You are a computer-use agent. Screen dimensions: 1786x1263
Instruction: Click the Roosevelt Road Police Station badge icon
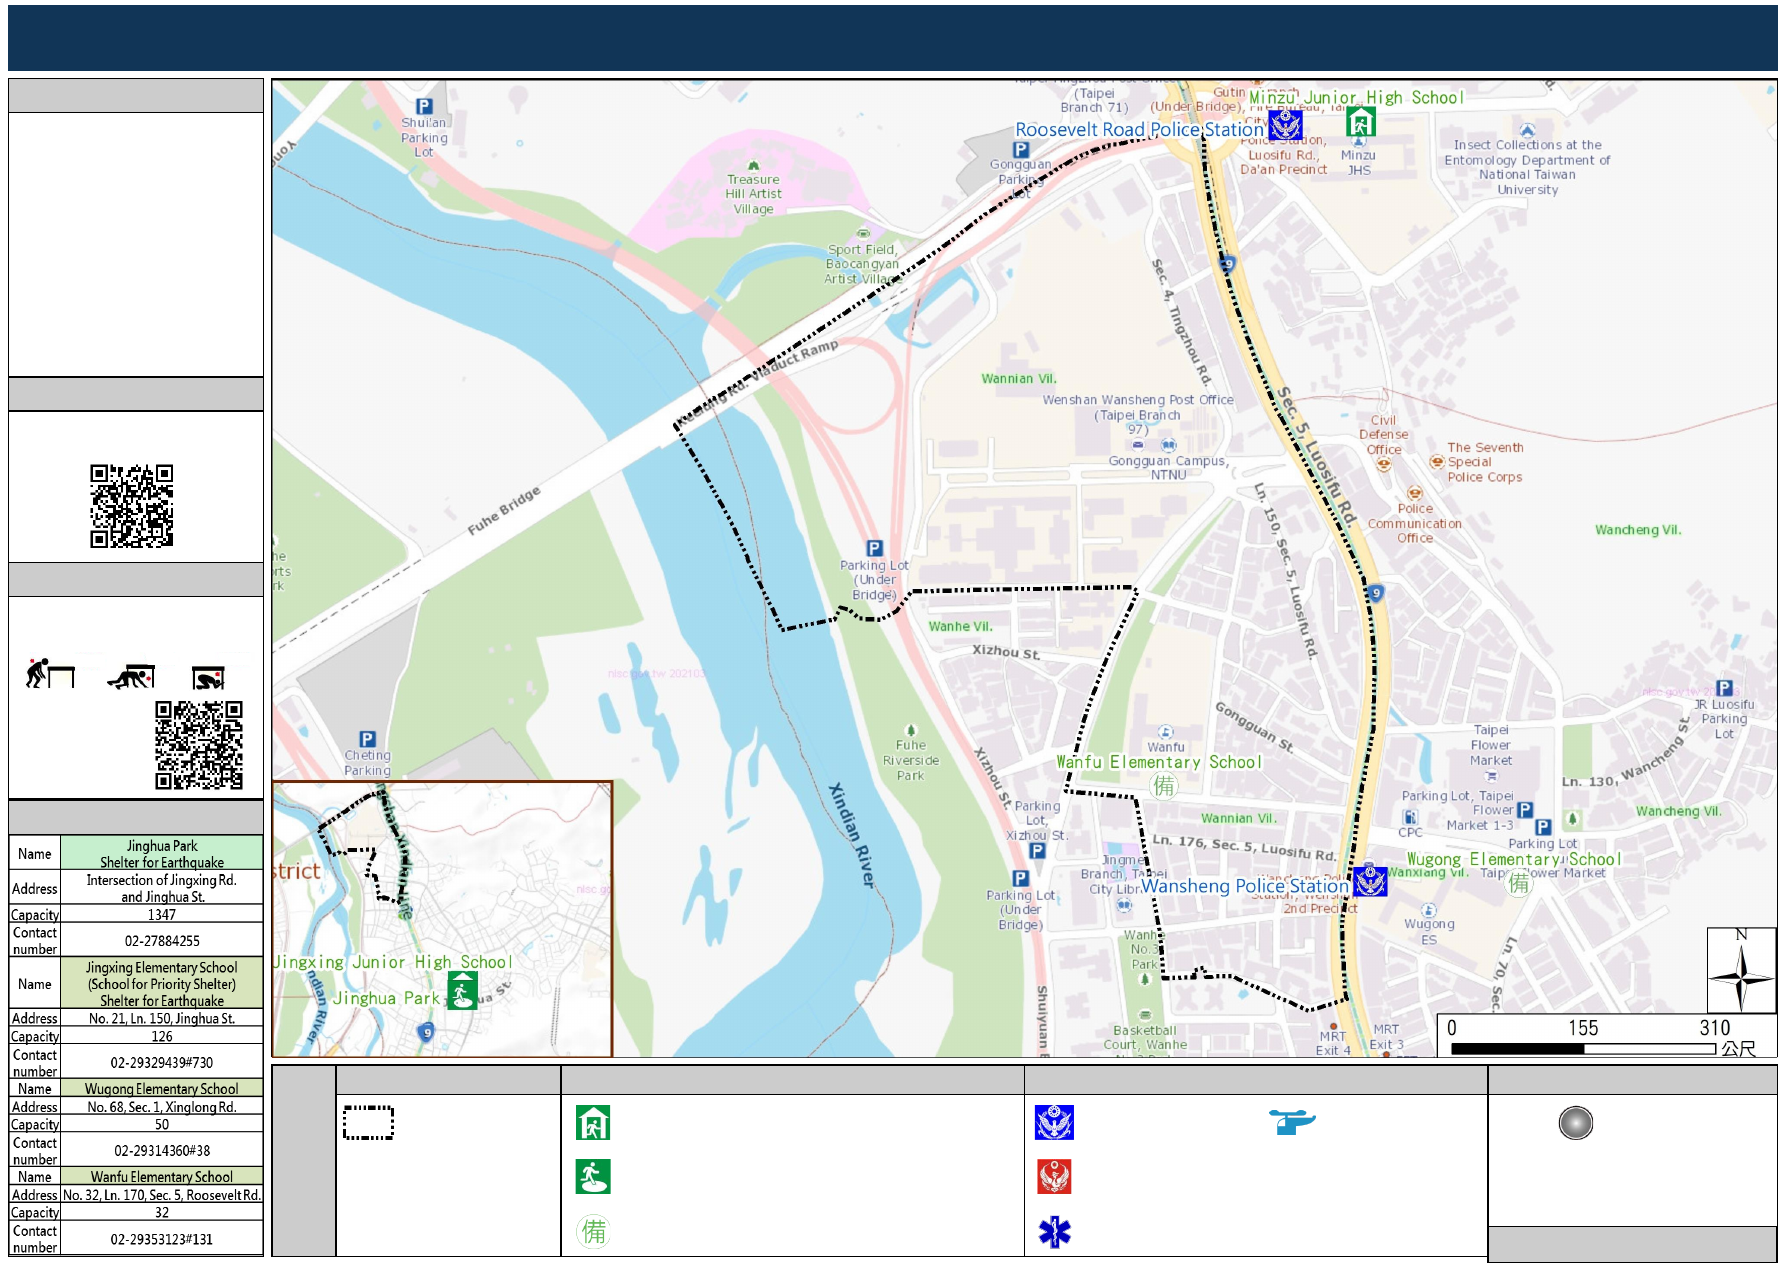1285,125
